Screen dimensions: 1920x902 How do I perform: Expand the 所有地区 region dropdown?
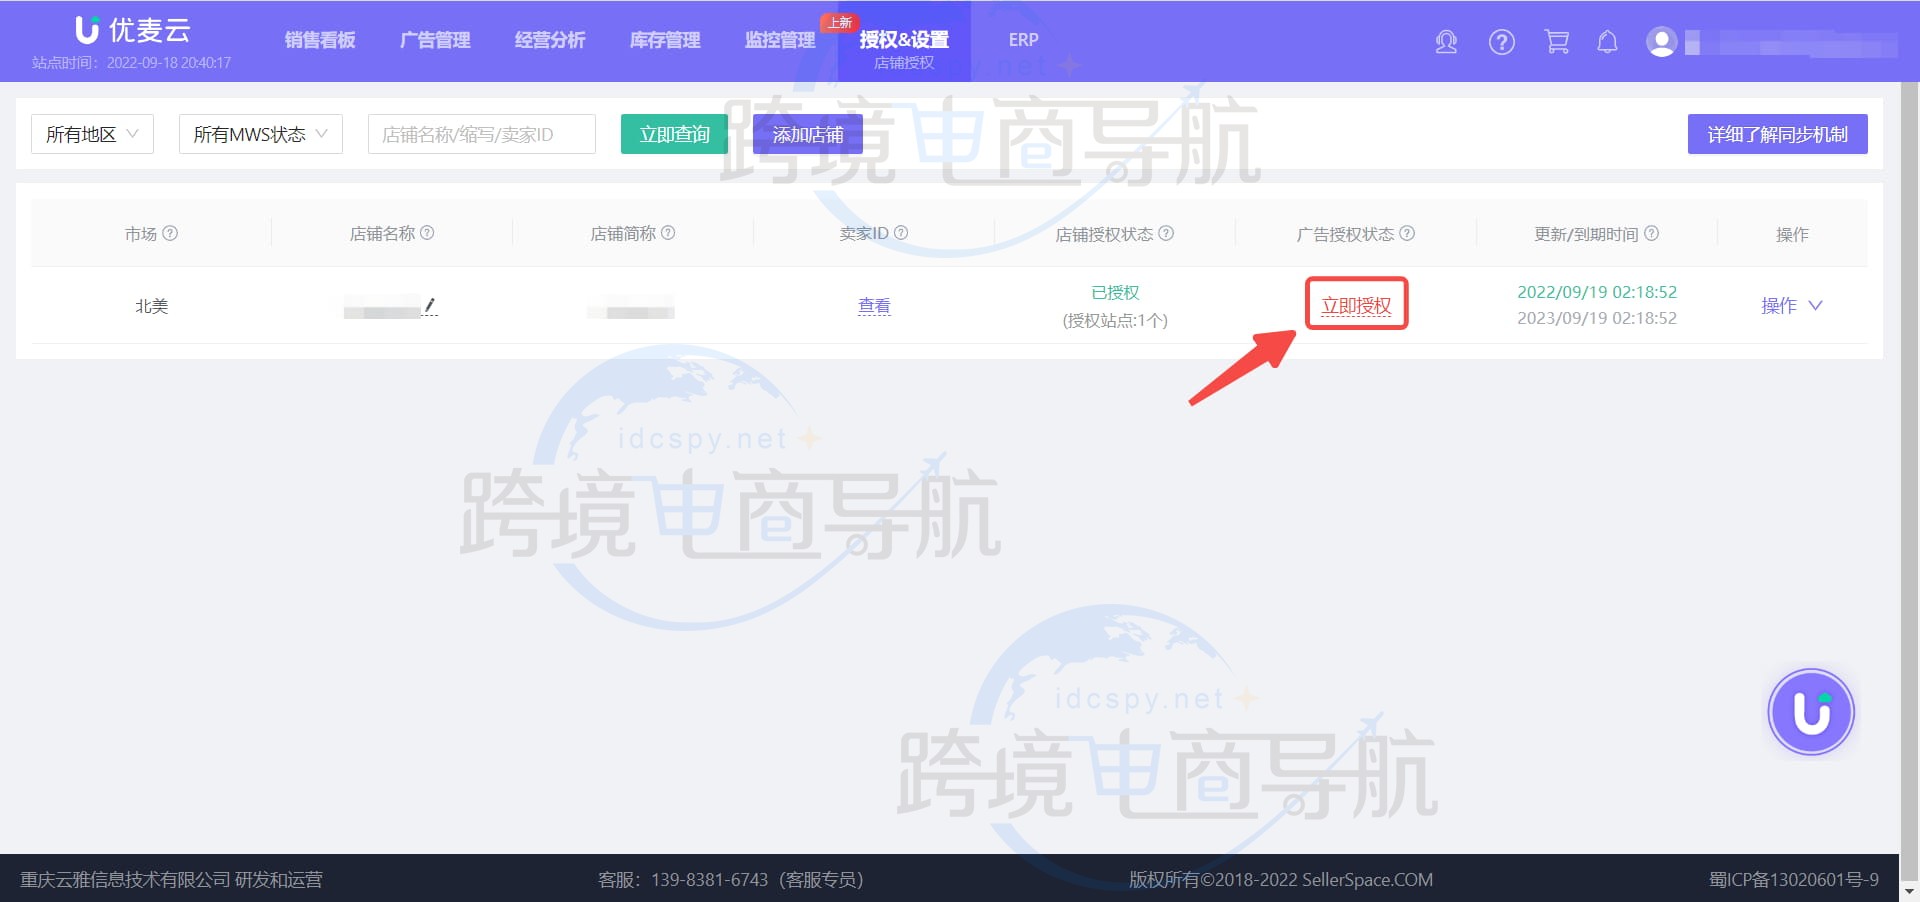click(92, 134)
